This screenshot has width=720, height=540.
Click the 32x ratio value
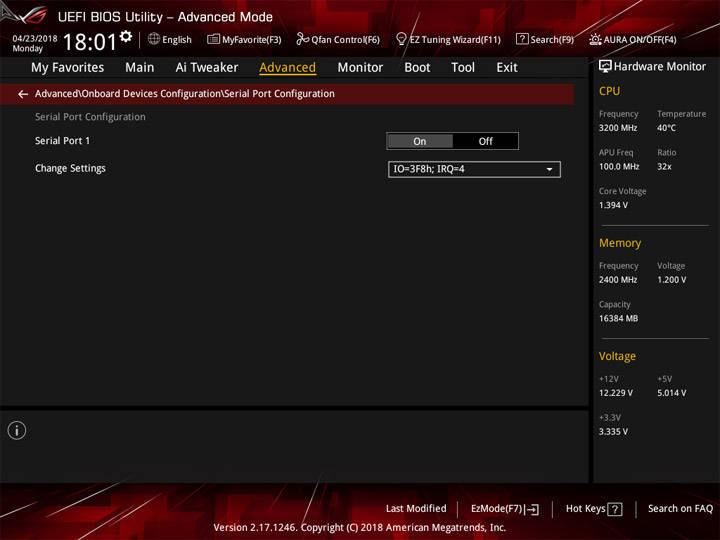[x=664, y=167]
